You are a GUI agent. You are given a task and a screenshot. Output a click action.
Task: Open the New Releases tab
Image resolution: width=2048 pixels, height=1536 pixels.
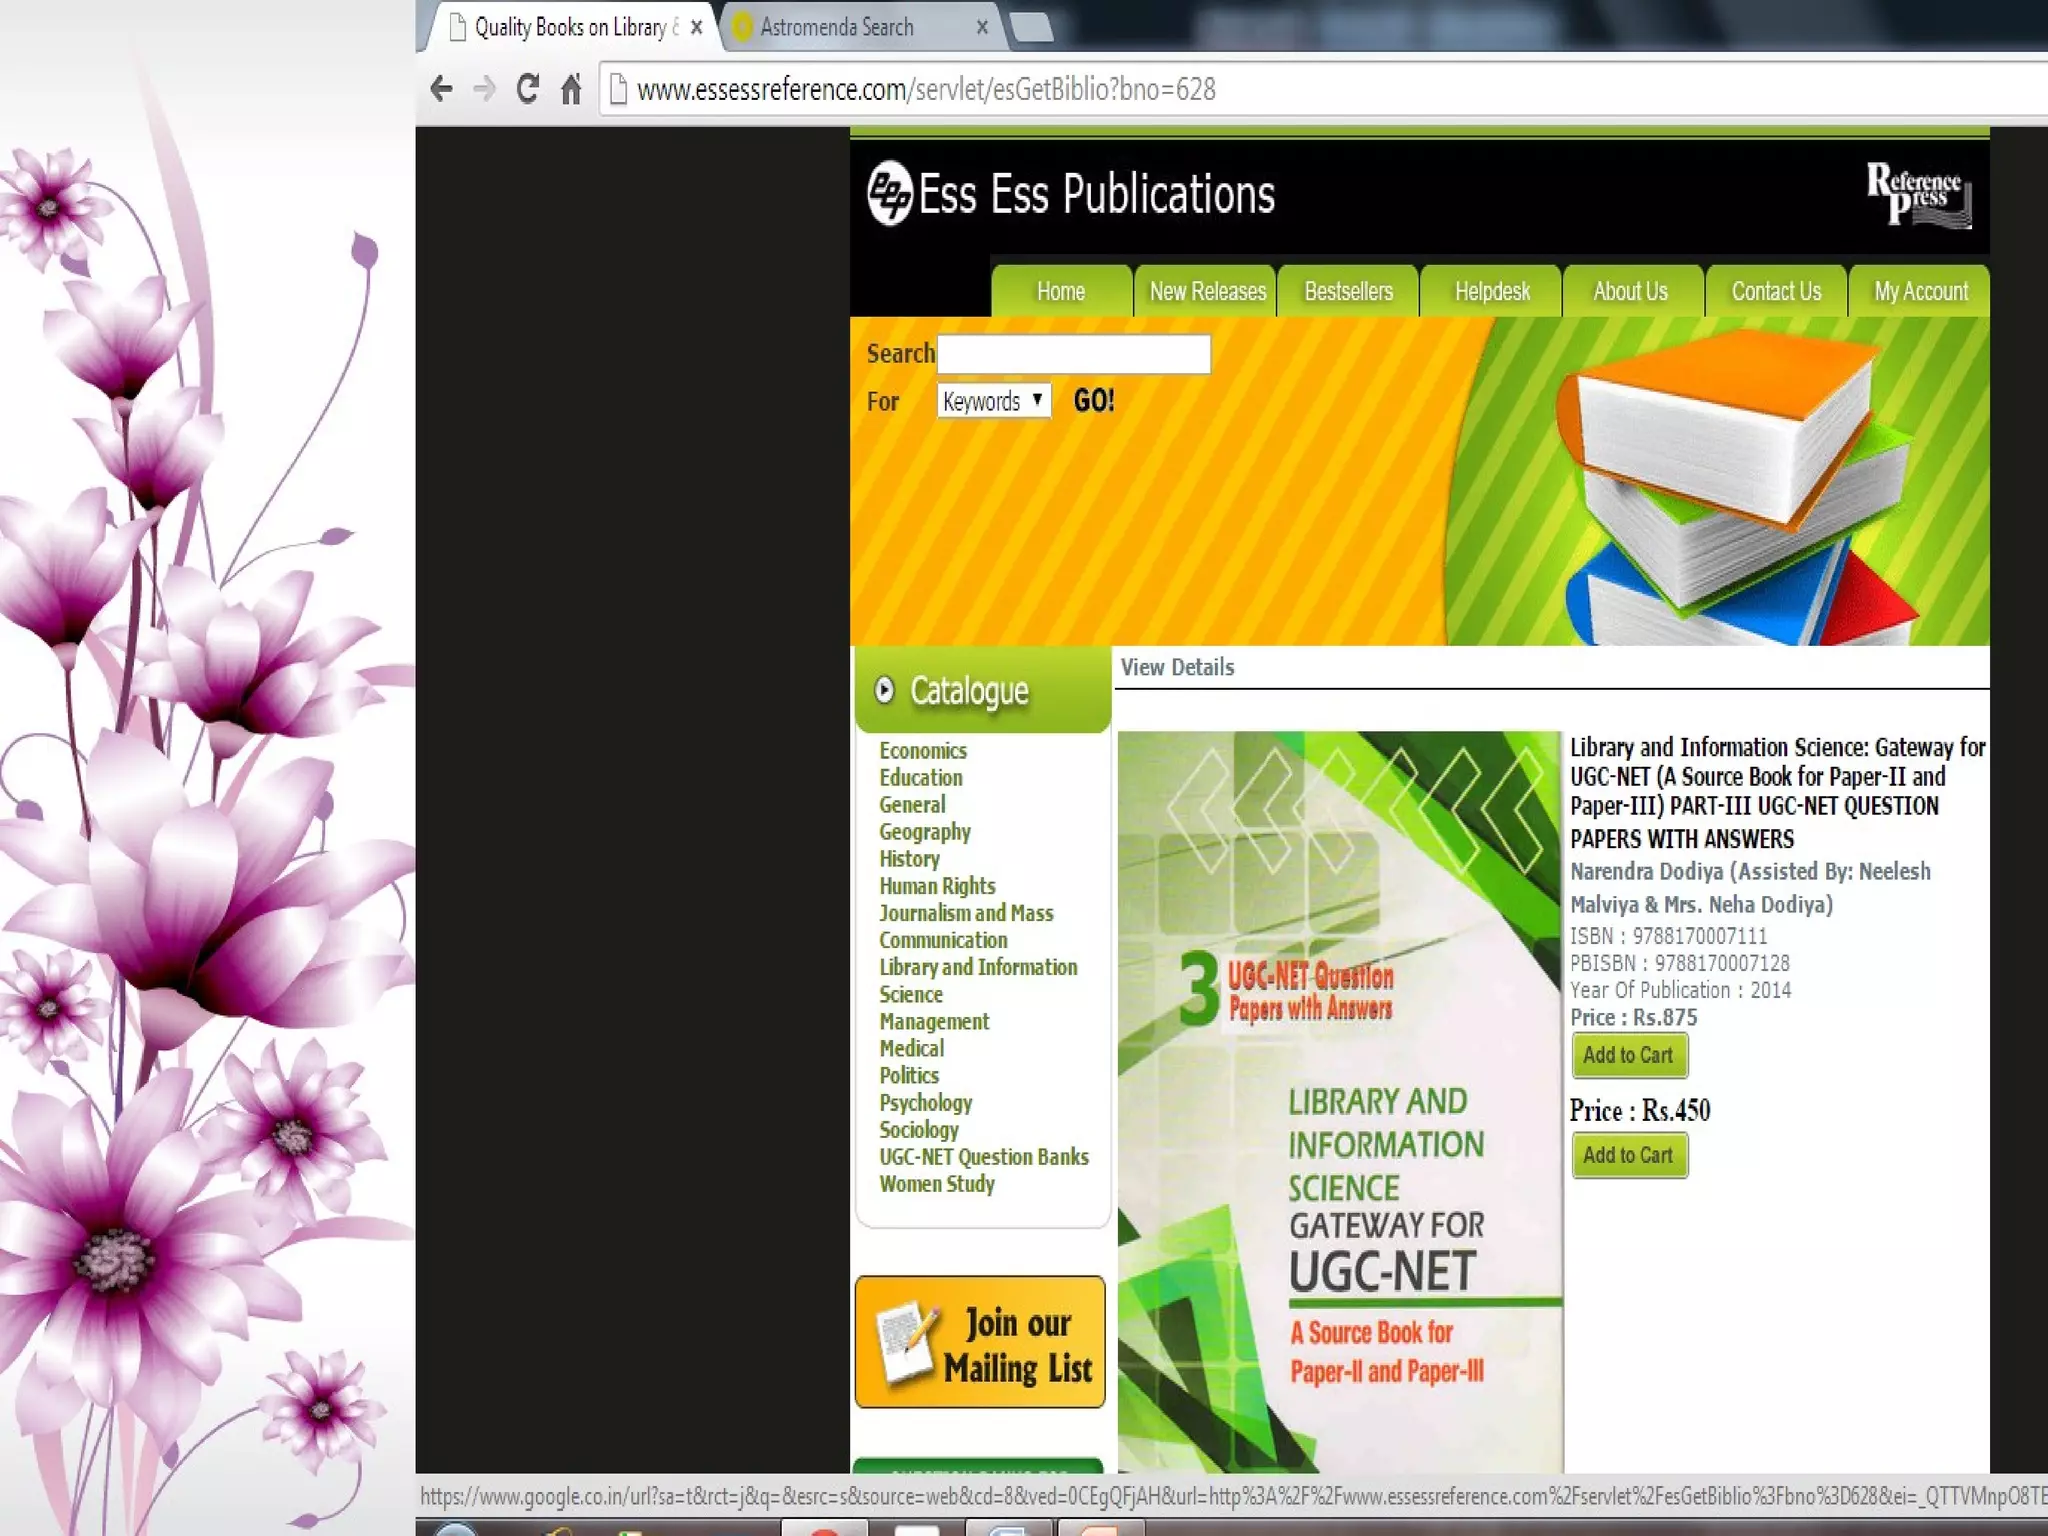point(1207,291)
